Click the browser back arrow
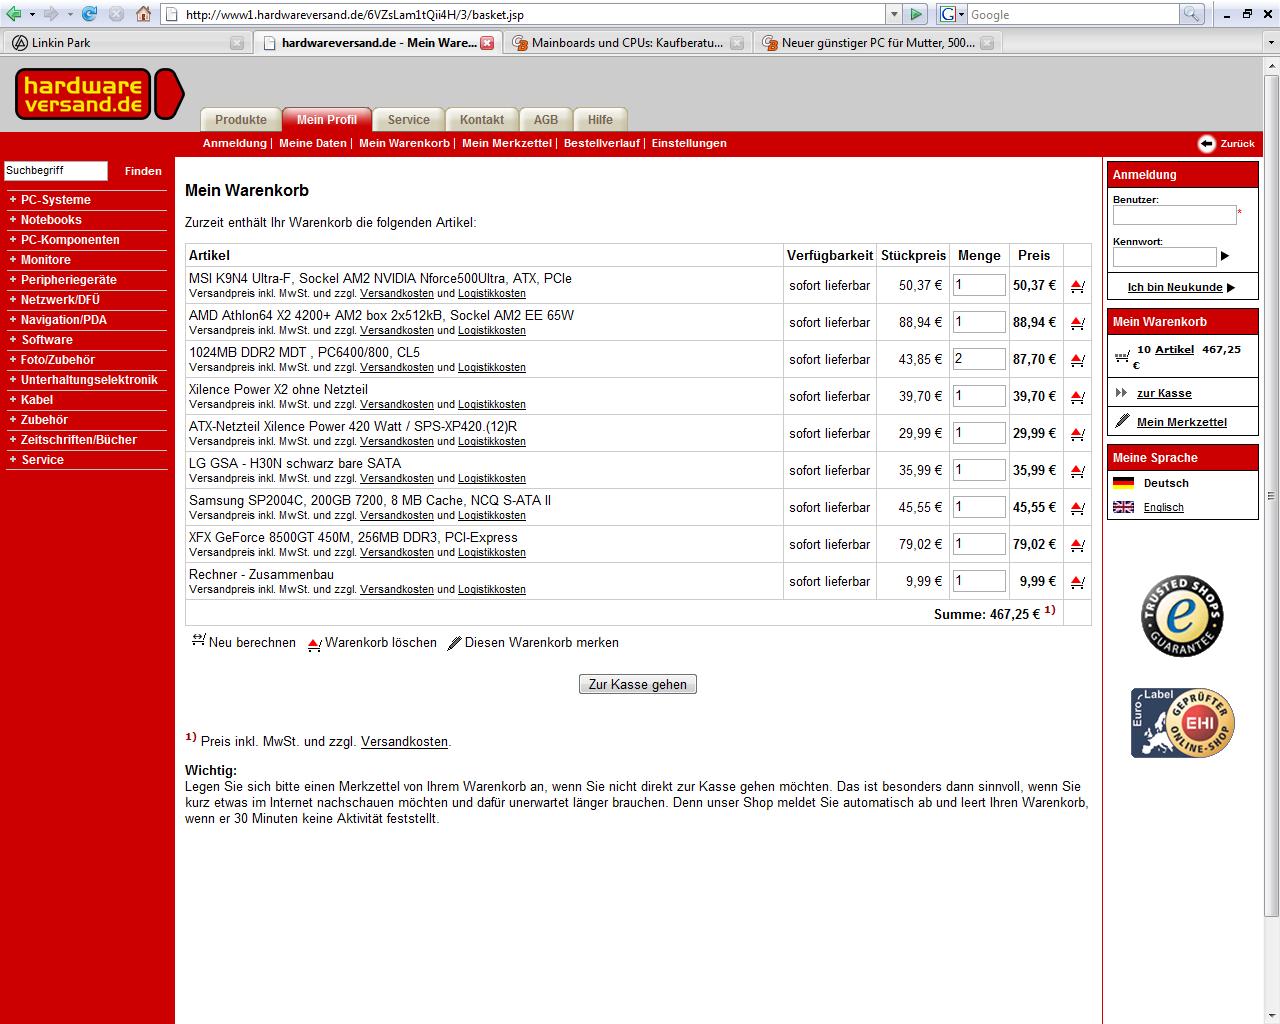 coord(13,14)
